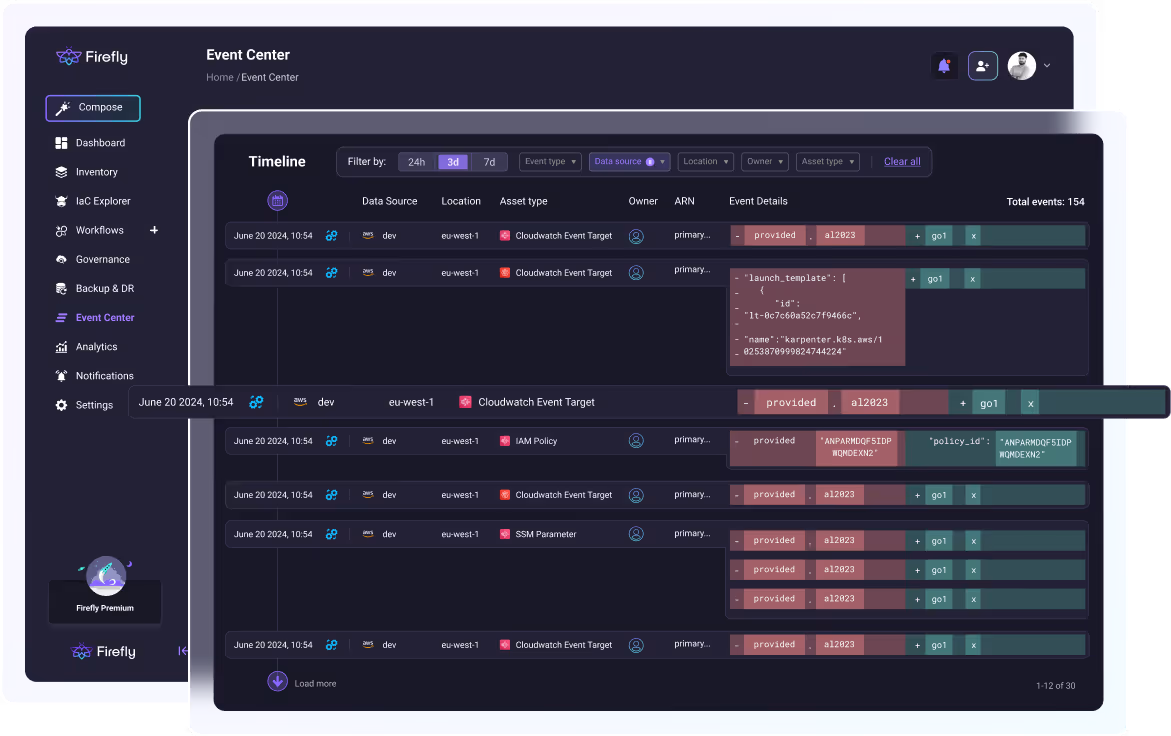Click the policy_id event detail value
The height and width of the screenshot is (736, 1171).
1037,449
